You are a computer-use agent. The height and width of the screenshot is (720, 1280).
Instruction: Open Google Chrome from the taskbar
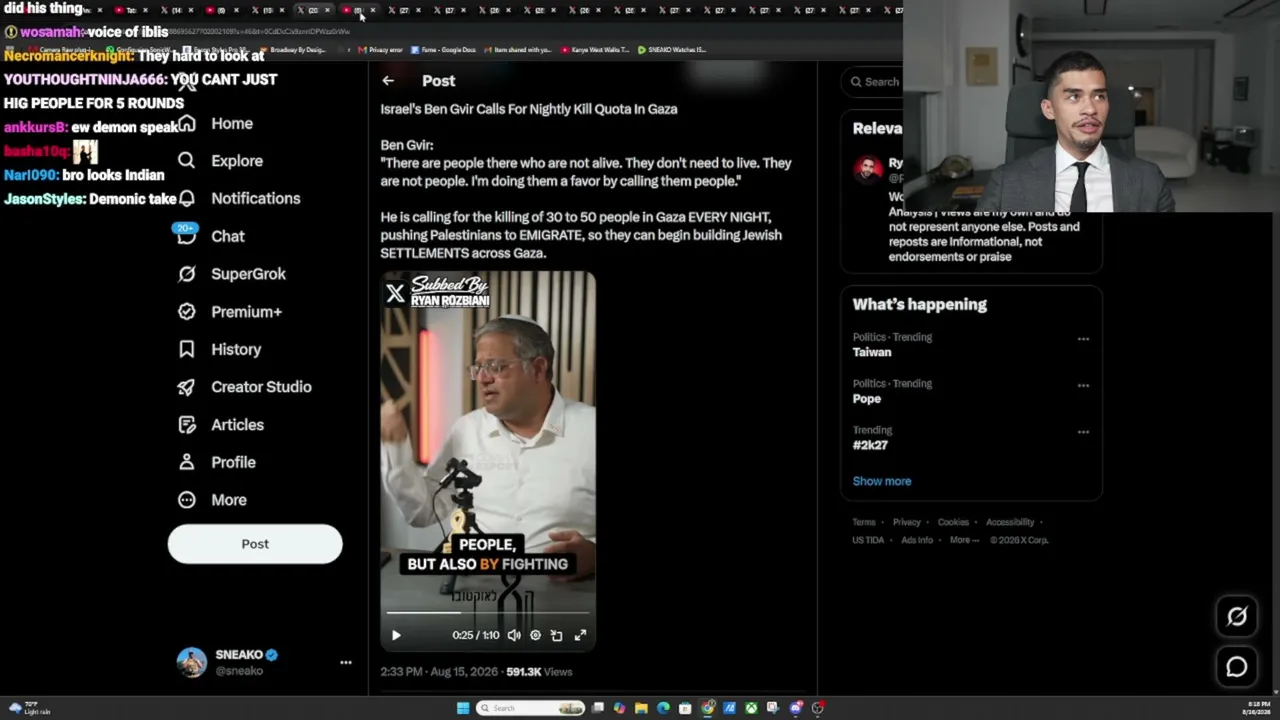click(707, 708)
